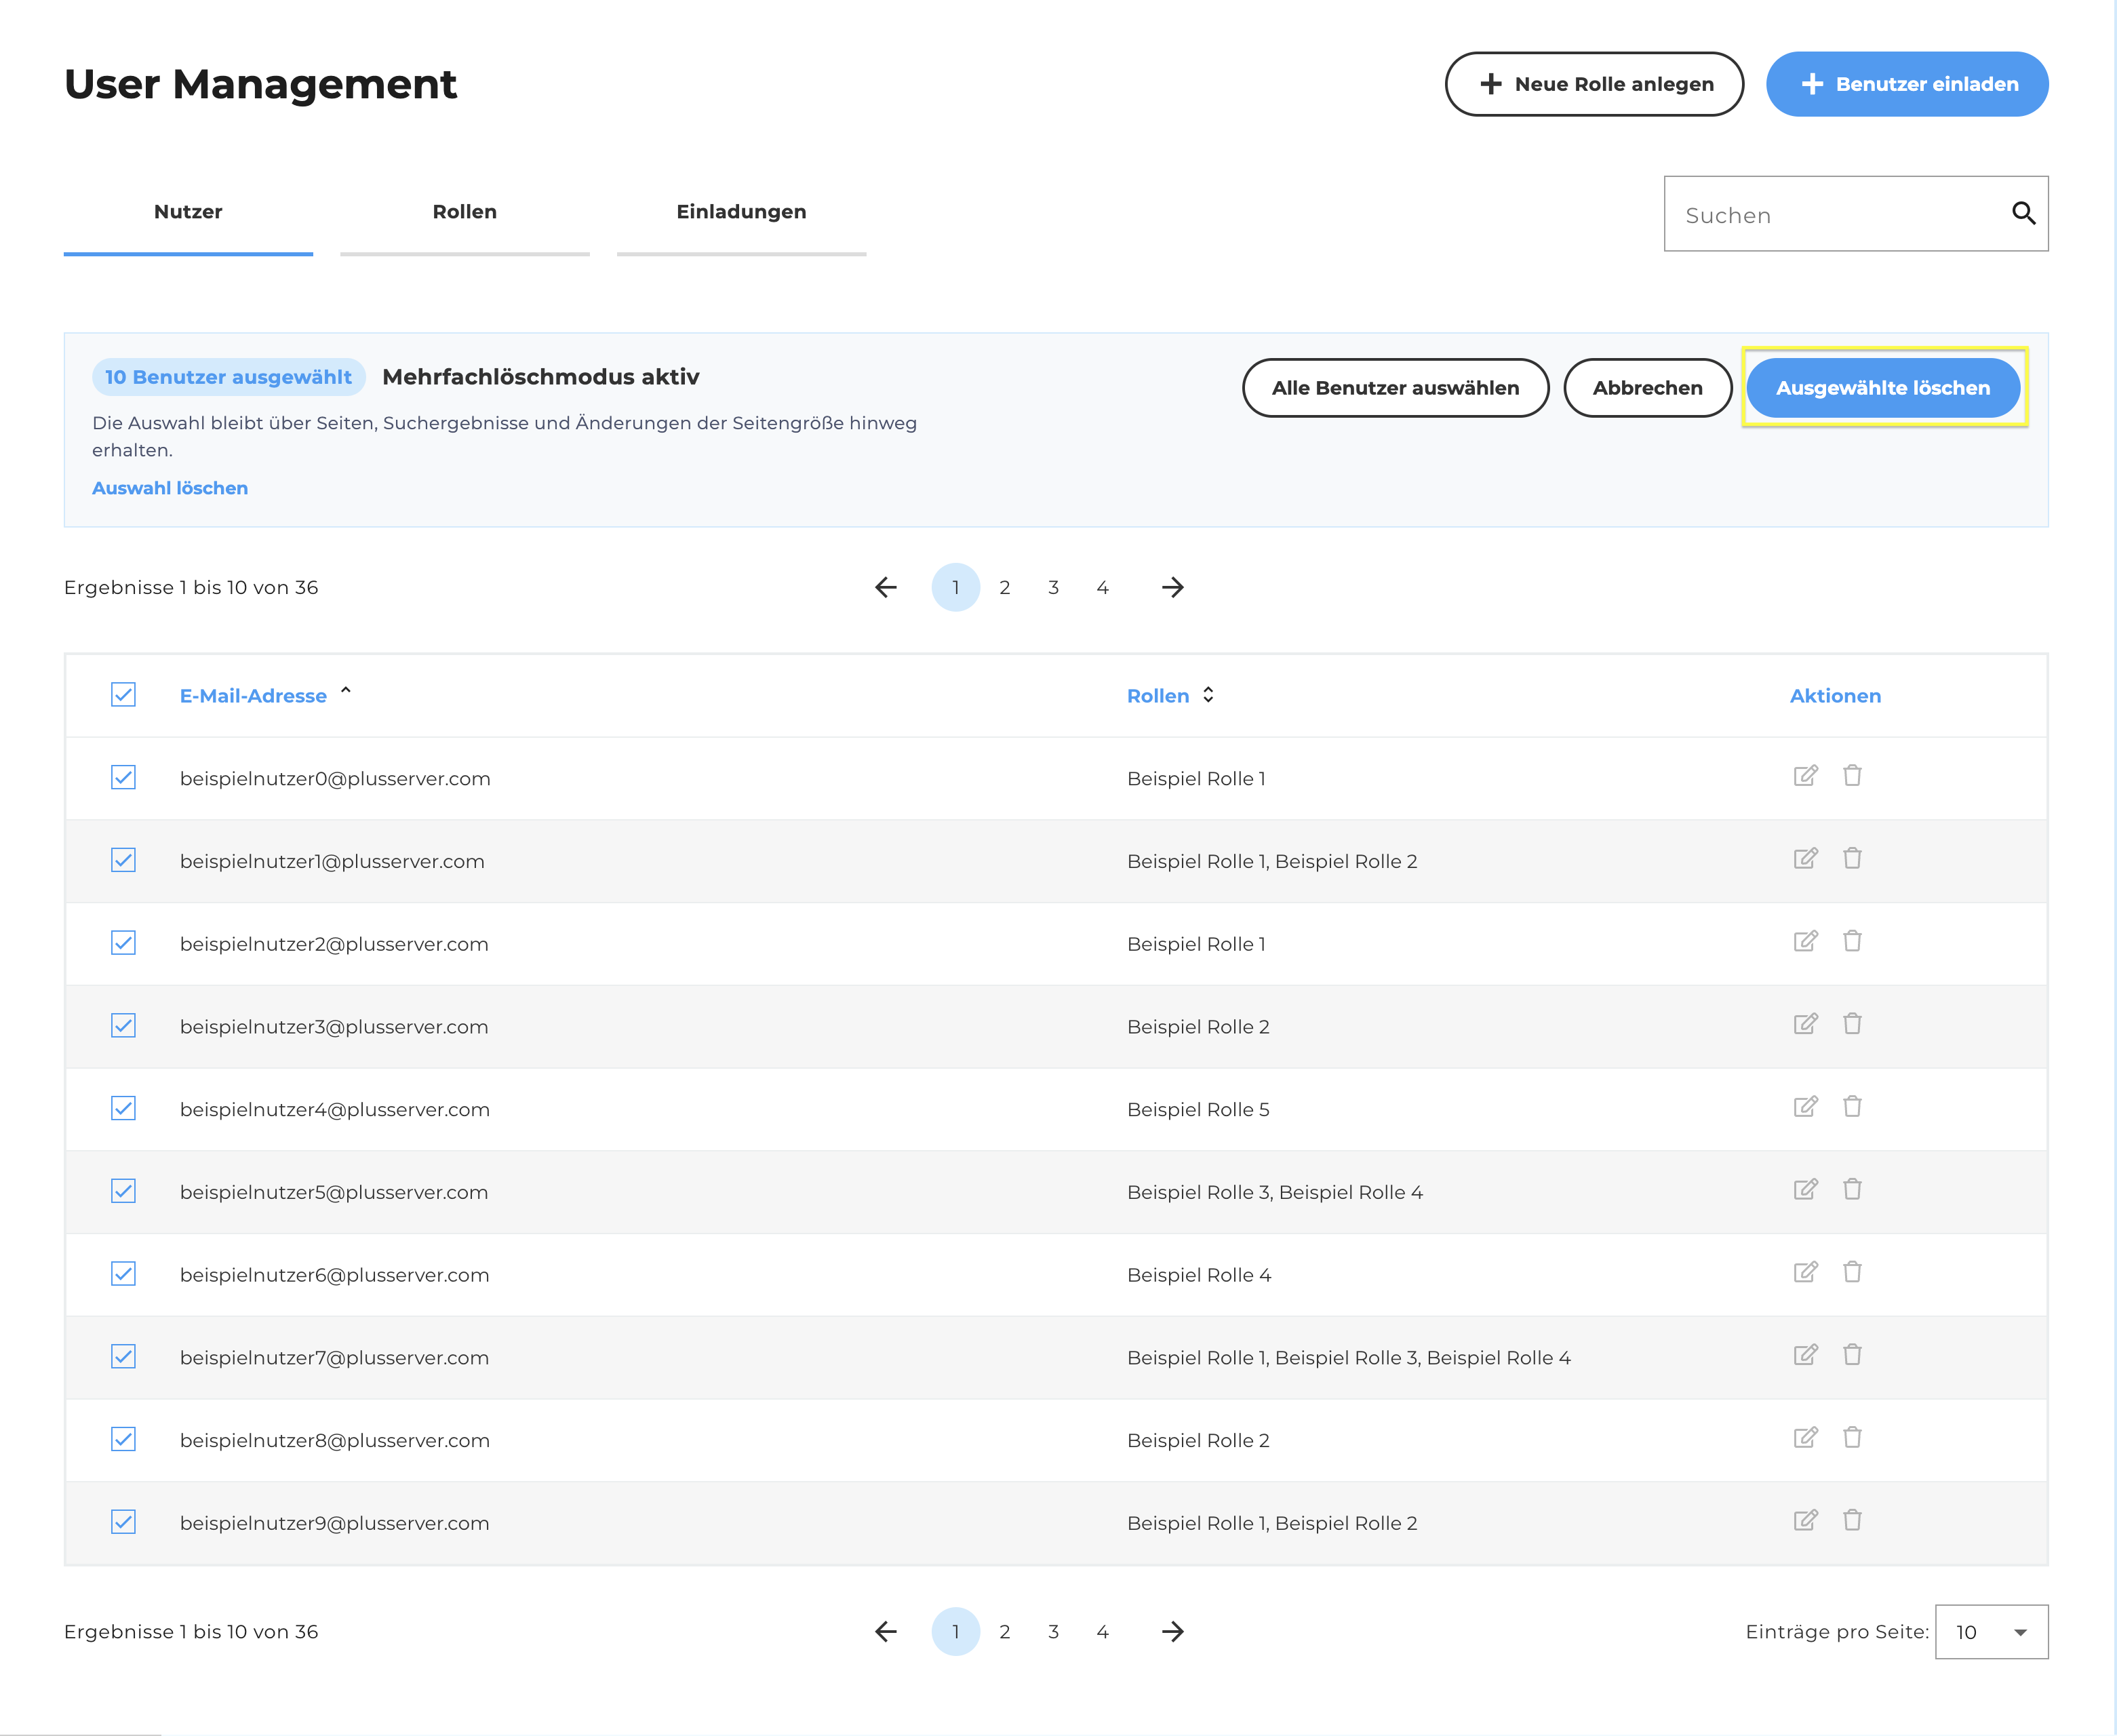Deselect beispielnutzer2@plusserver.com checkbox

tap(123, 943)
